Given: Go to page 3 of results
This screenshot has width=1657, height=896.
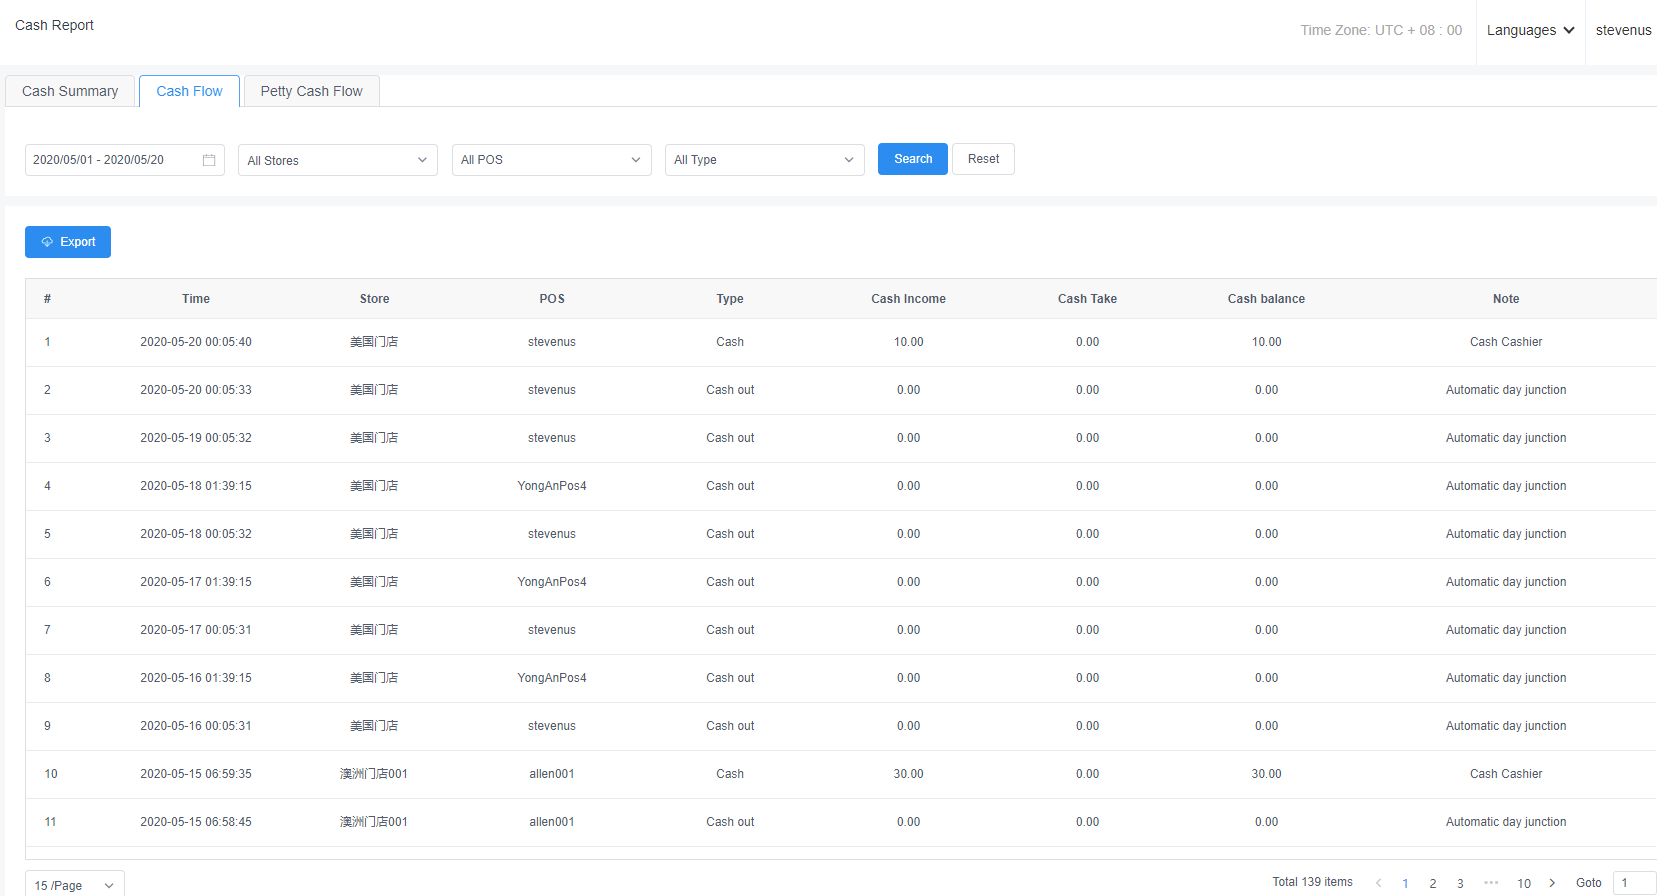Looking at the screenshot, I should point(1460,883).
